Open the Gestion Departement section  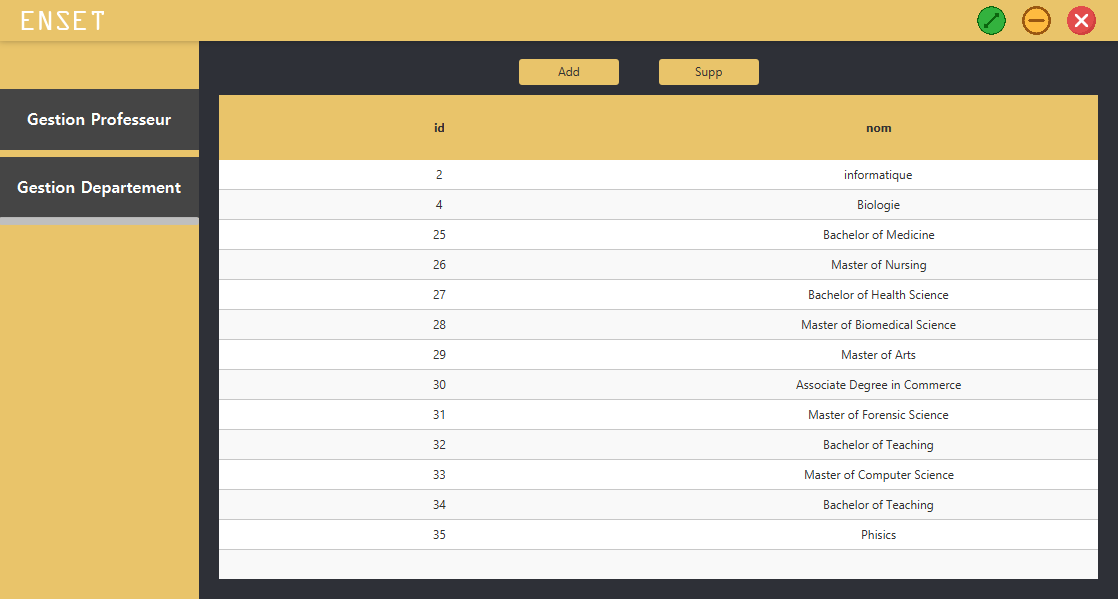pos(99,188)
